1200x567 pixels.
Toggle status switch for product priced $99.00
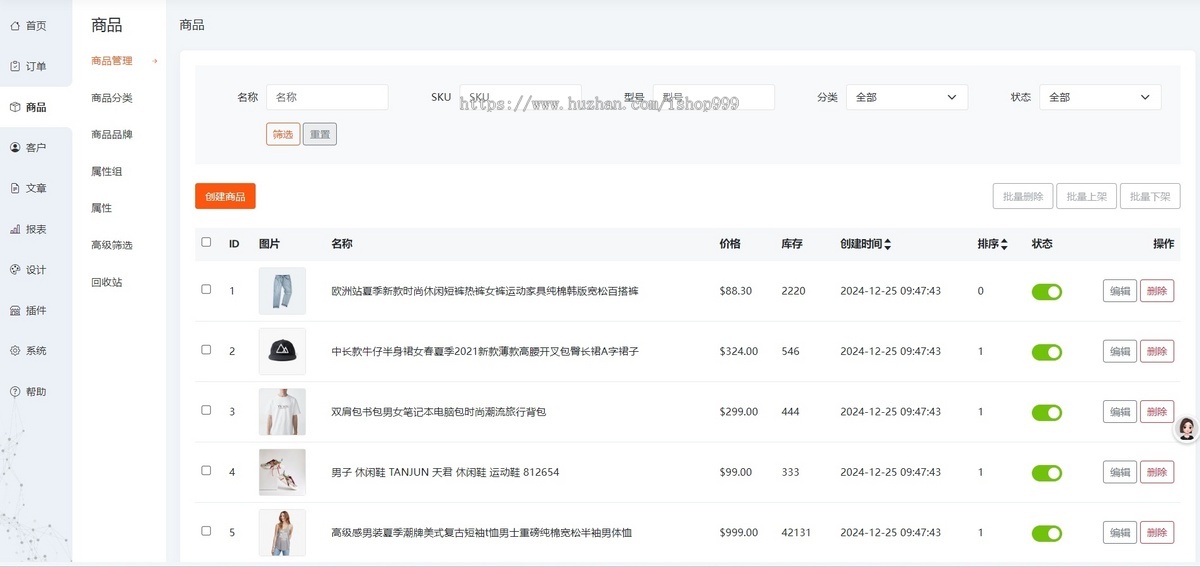tap(1047, 473)
